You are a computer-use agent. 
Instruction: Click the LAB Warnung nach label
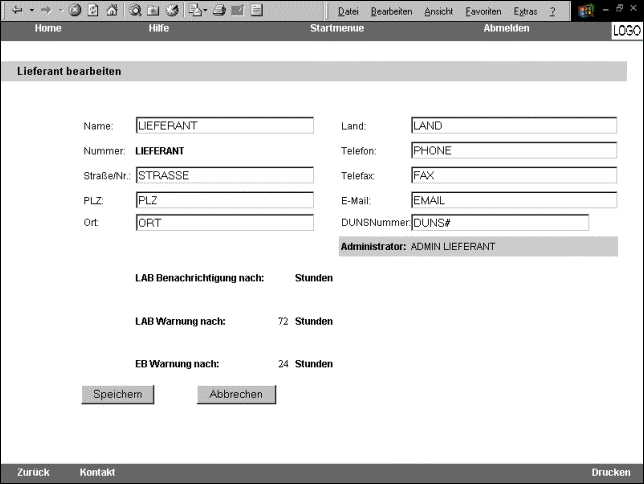click(180, 321)
